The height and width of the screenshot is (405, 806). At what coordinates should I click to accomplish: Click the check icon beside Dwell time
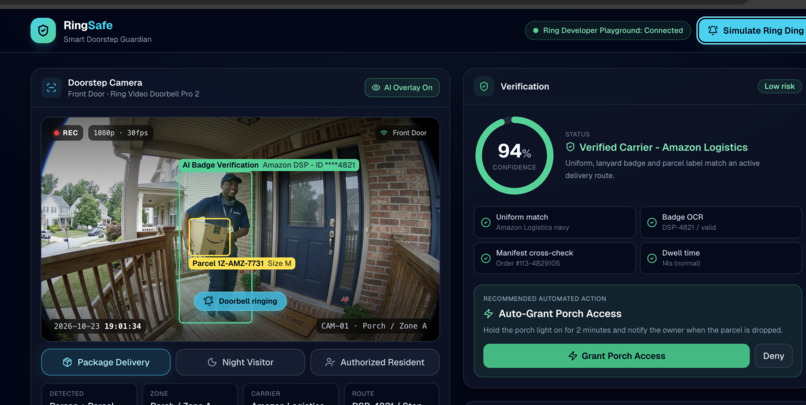point(651,258)
